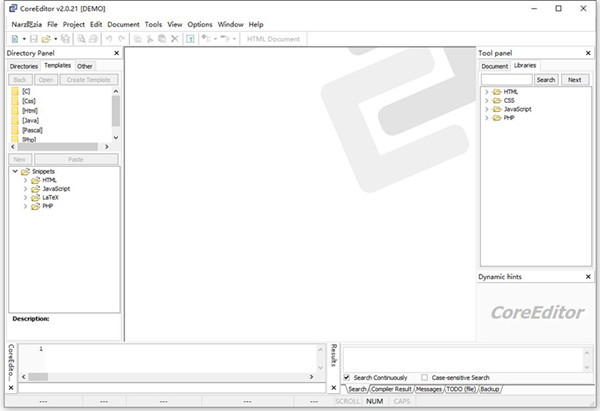Select the [Css] template folder
Image resolution: width=600 pixels, height=411 pixels.
(x=28, y=101)
